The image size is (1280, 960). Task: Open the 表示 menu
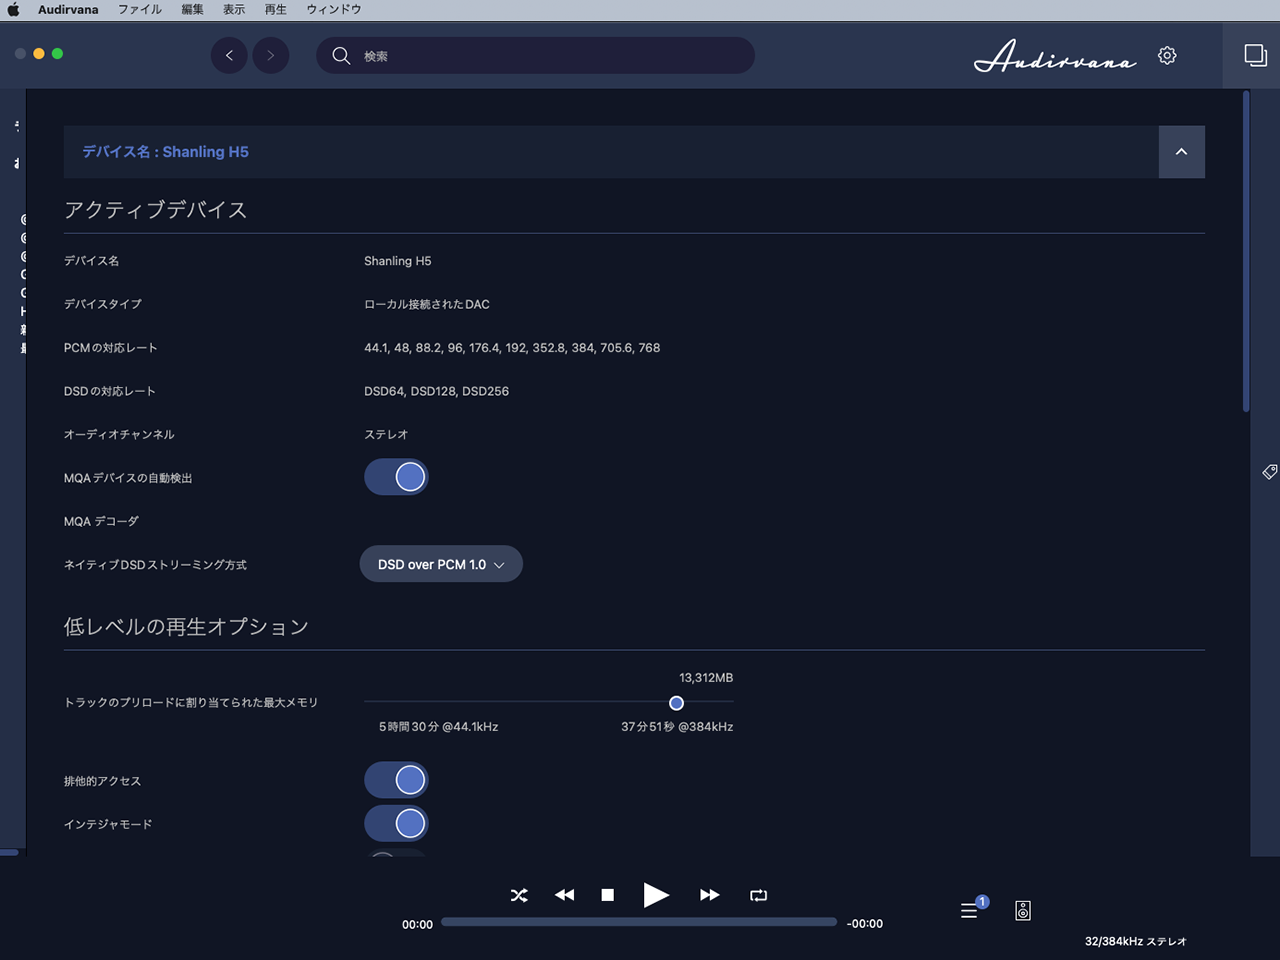(x=234, y=10)
